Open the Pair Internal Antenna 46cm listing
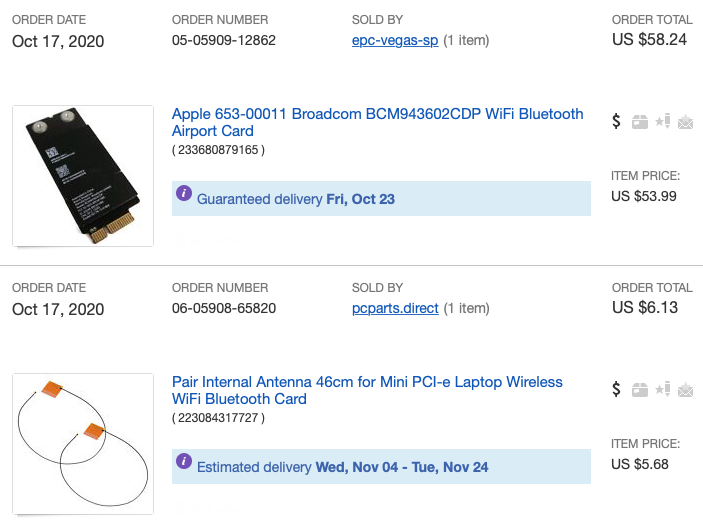The image size is (703, 525). (367, 390)
